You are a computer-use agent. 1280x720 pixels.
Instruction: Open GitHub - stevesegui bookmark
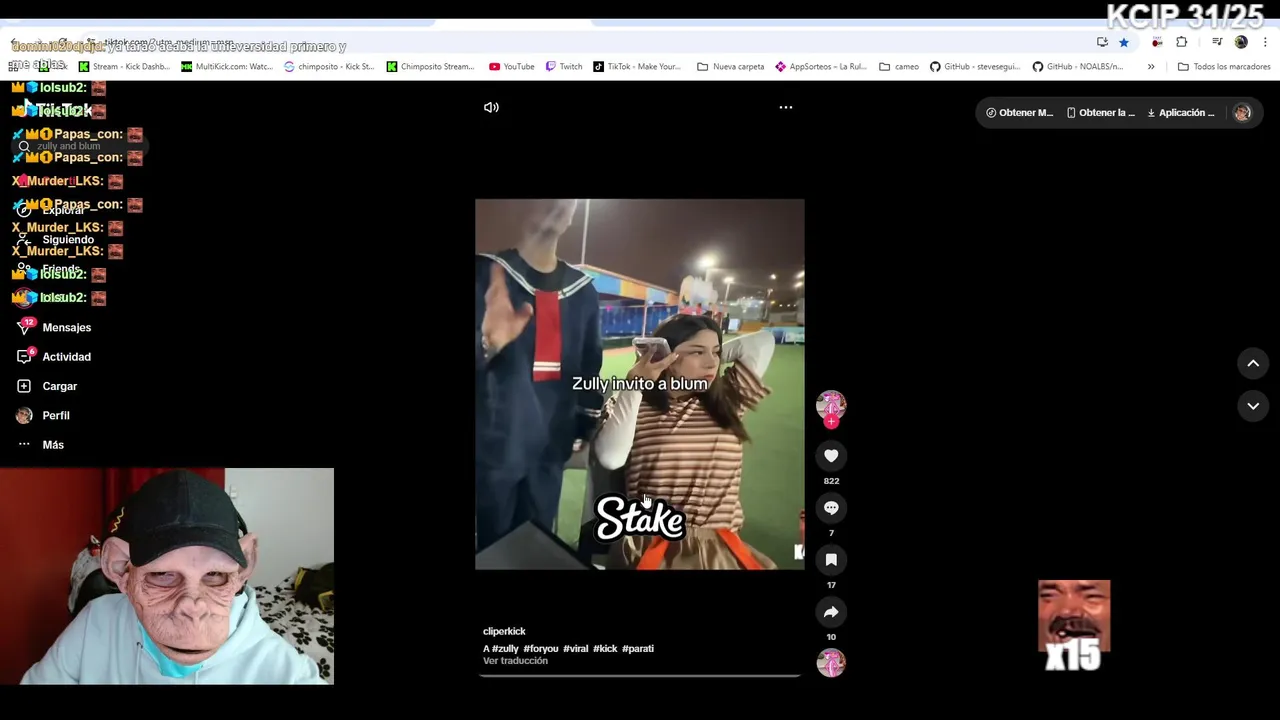pos(975,67)
